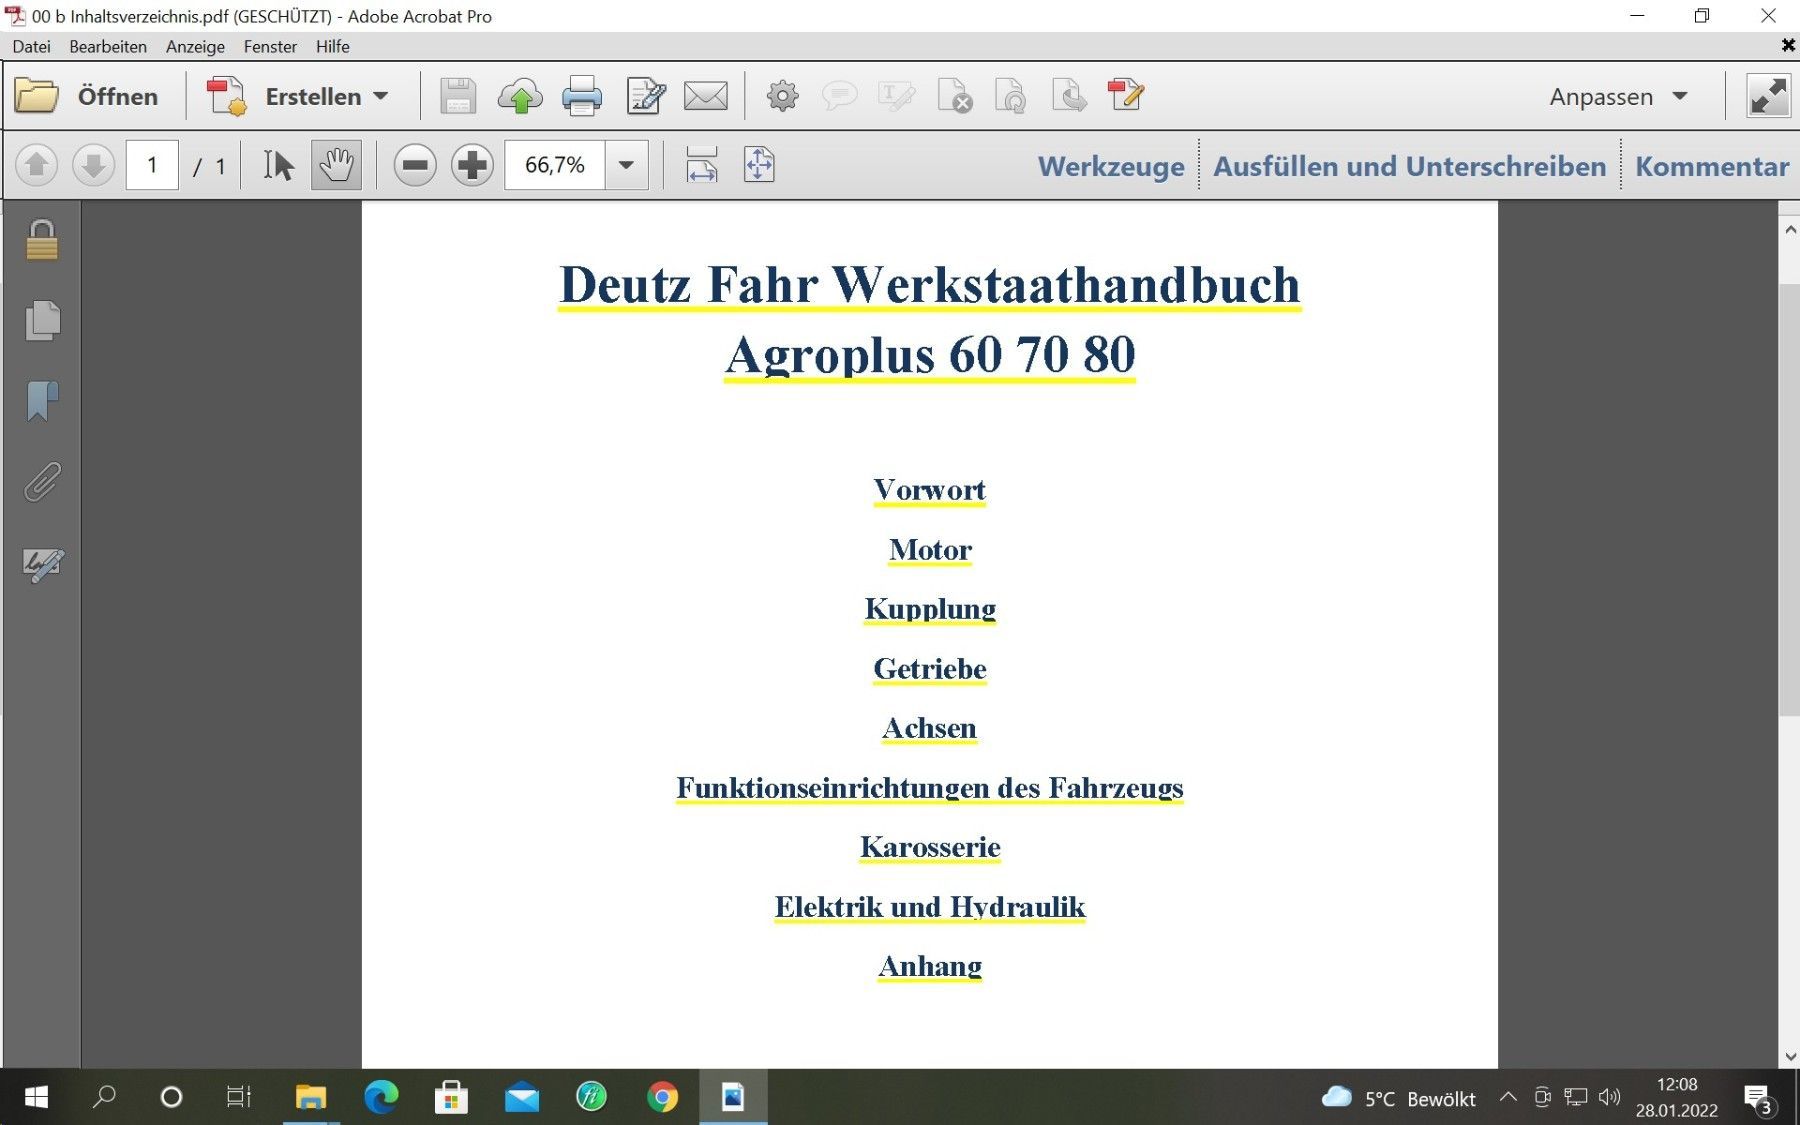The image size is (1800, 1125).
Task: Open the Attachments paperclip panel
Action: (42, 482)
